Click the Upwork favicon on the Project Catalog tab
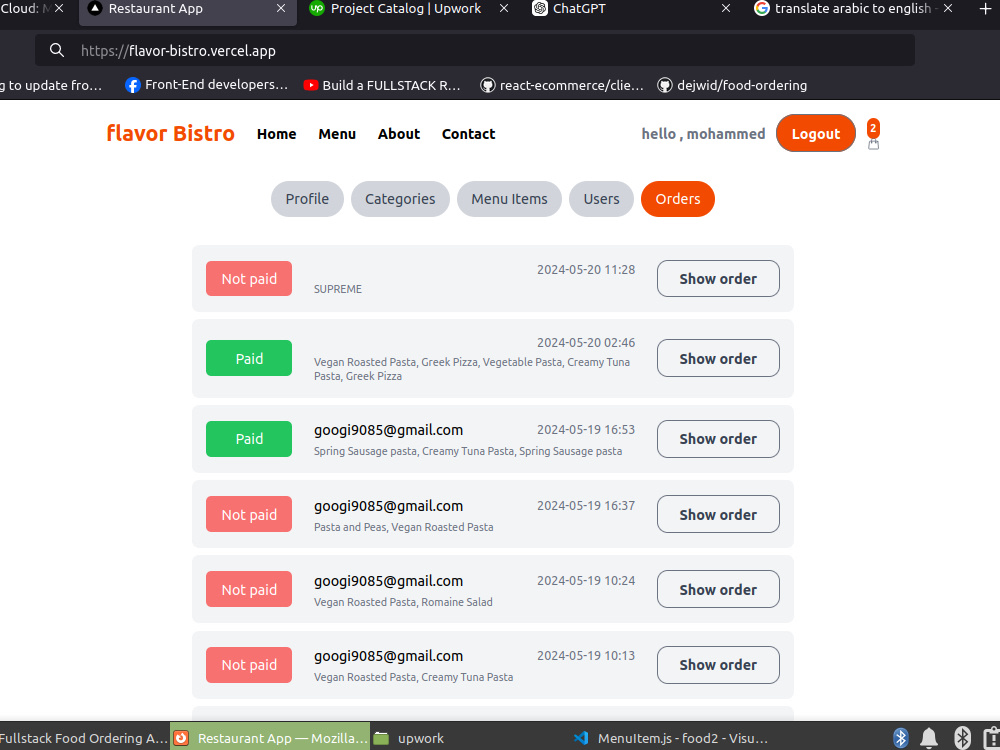The image size is (1000, 750). 316,8
